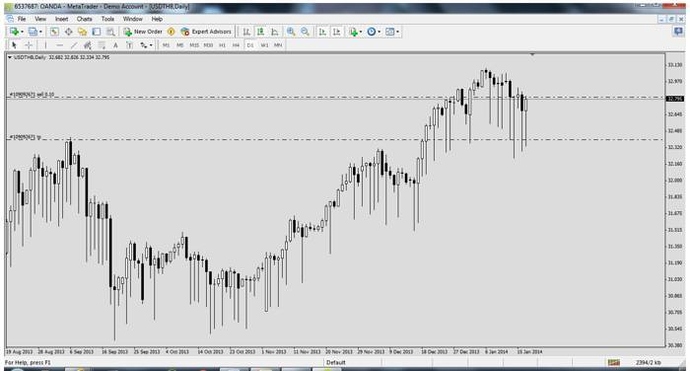Switch timeframe to W1
Image resolution: width=690 pixels, height=371 pixels.
point(264,45)
